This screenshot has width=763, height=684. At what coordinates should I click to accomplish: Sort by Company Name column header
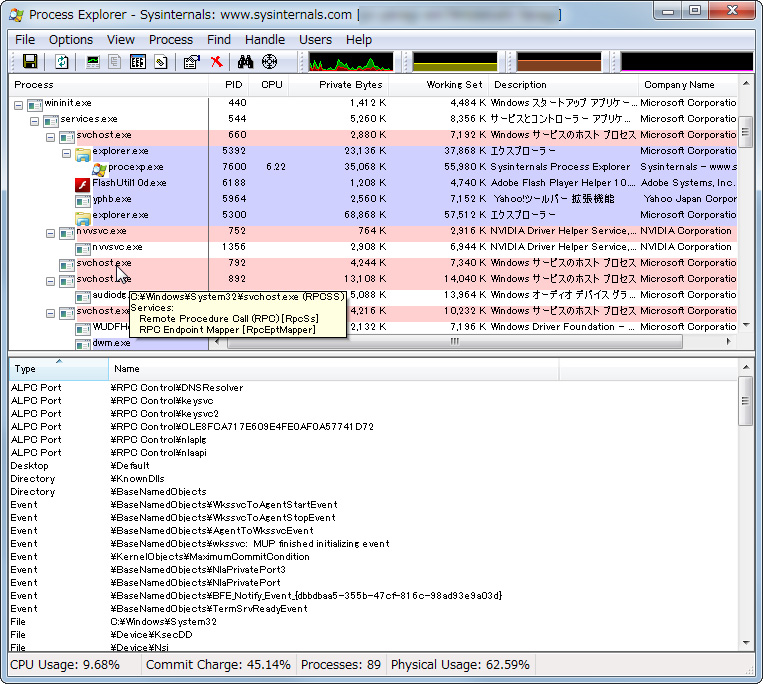click(688, 85)
